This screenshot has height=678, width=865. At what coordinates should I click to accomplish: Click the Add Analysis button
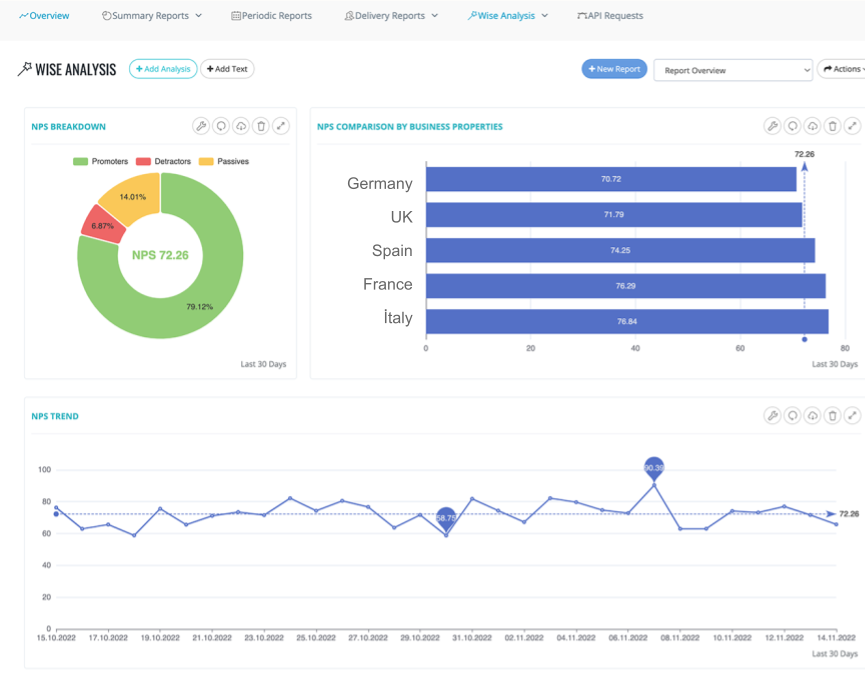163,68
